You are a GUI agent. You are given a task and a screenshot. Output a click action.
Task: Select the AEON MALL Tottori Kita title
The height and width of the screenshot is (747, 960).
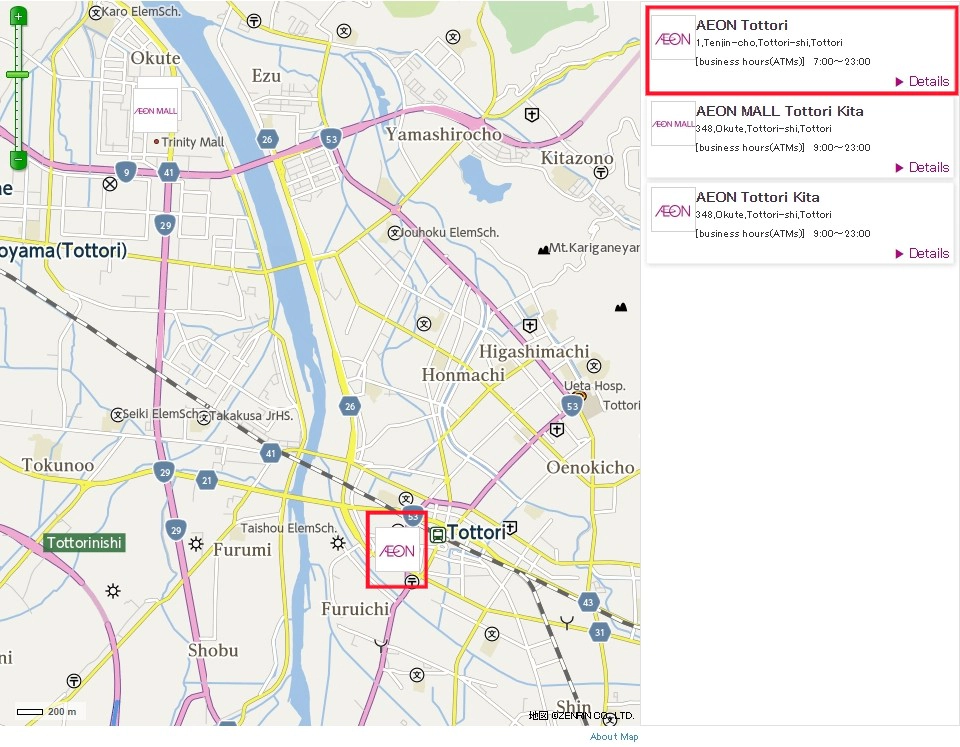pyautogui.click(x=779, y=111)
